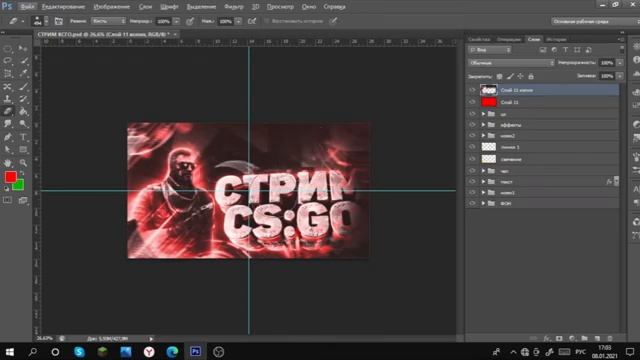Select the Dodge tool
This screenshot has height=360, width=640.
(23, 124)
